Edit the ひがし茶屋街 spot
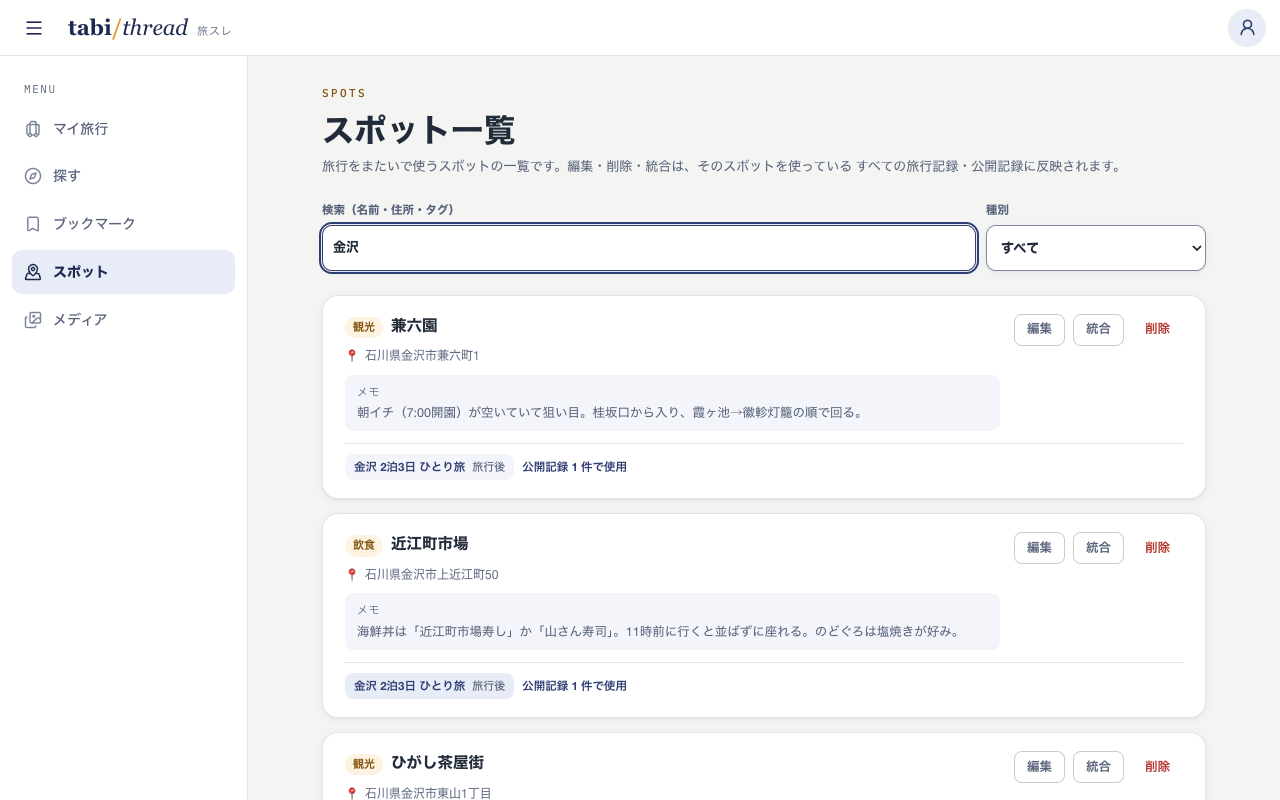This screenshot has width=1280, height=800. (x=1039, y=767)
